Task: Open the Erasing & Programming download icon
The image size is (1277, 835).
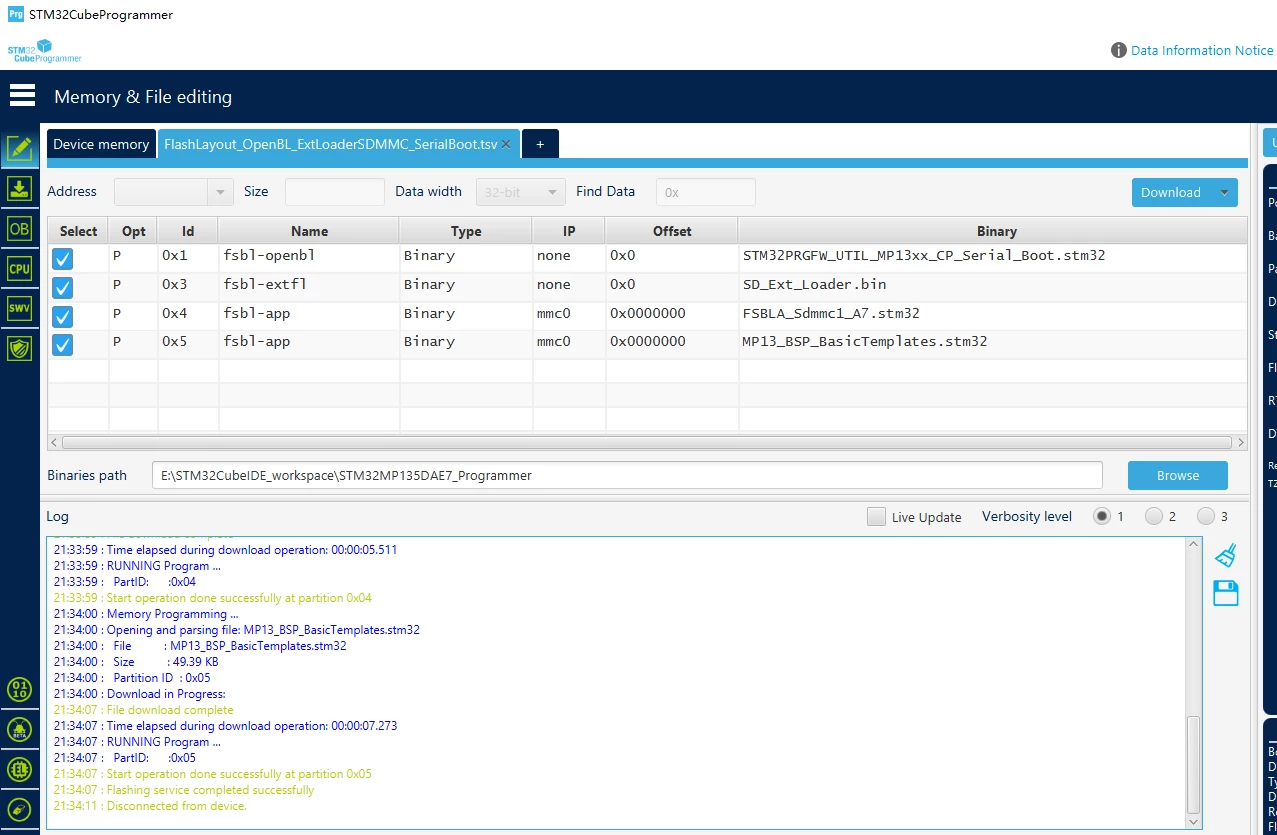Action: click(19, 189)
